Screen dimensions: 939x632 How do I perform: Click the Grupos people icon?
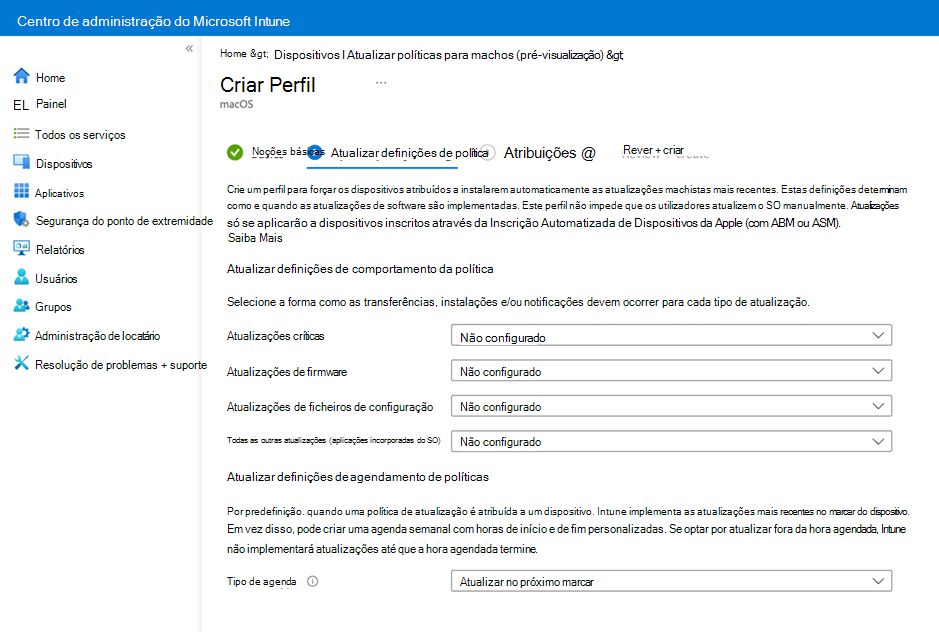pyautogui.click(x=22, y=306)
